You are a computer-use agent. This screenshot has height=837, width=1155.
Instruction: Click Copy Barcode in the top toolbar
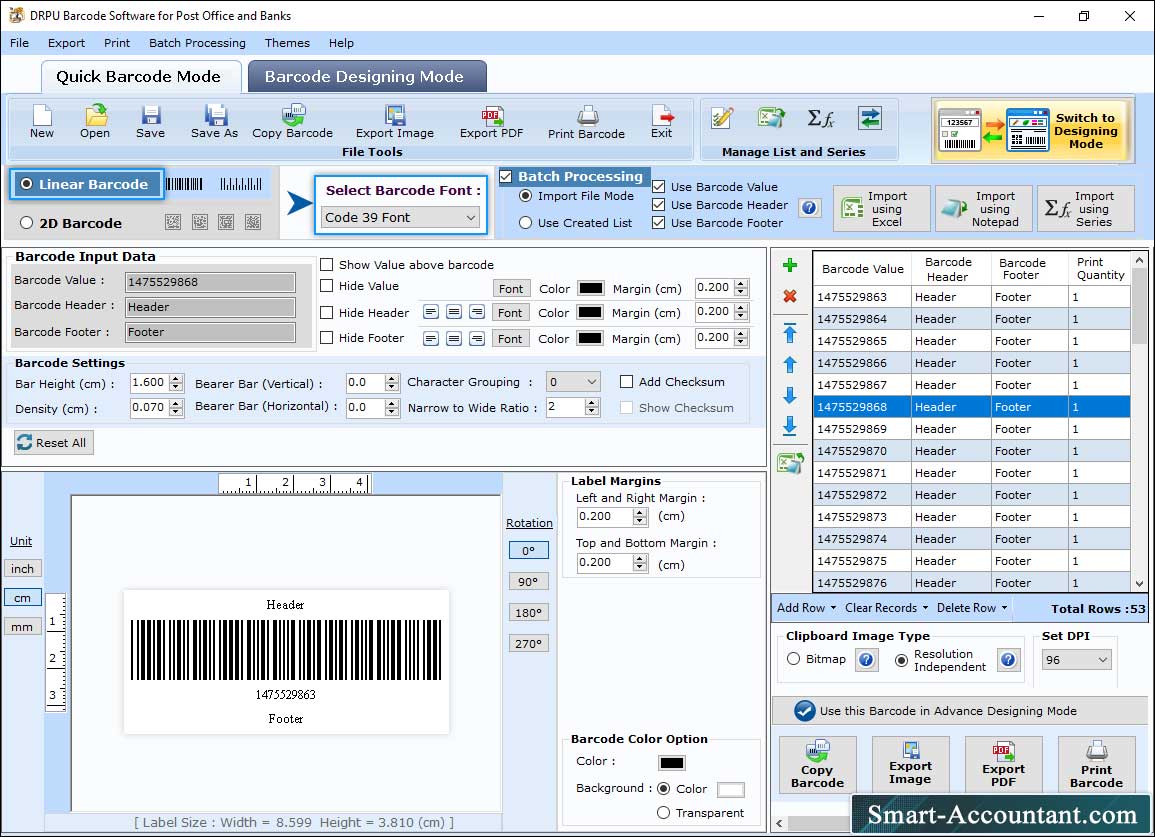click(292, 122)
